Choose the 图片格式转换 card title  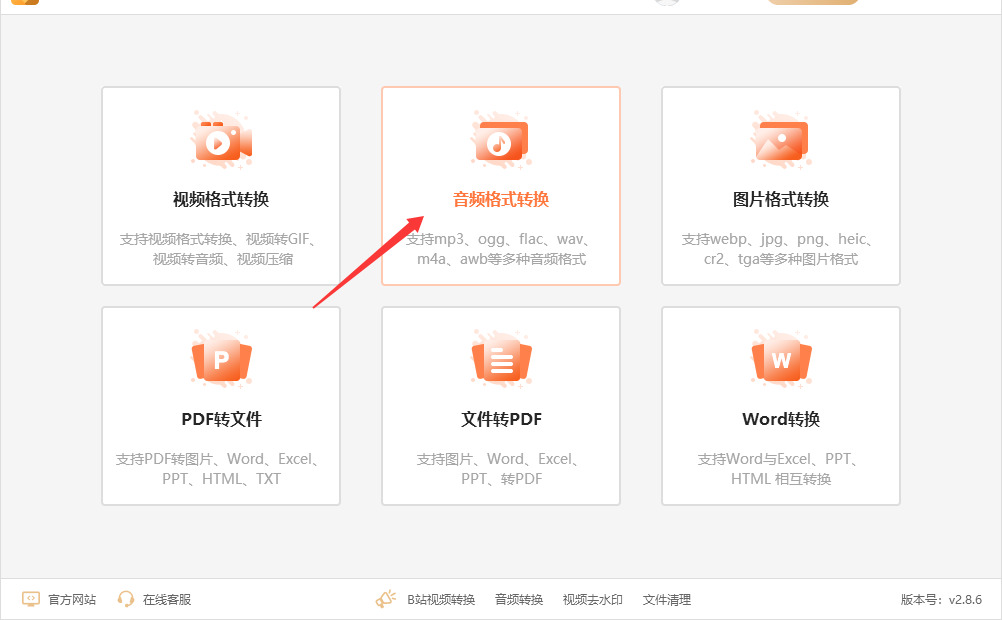coord(781,199)
